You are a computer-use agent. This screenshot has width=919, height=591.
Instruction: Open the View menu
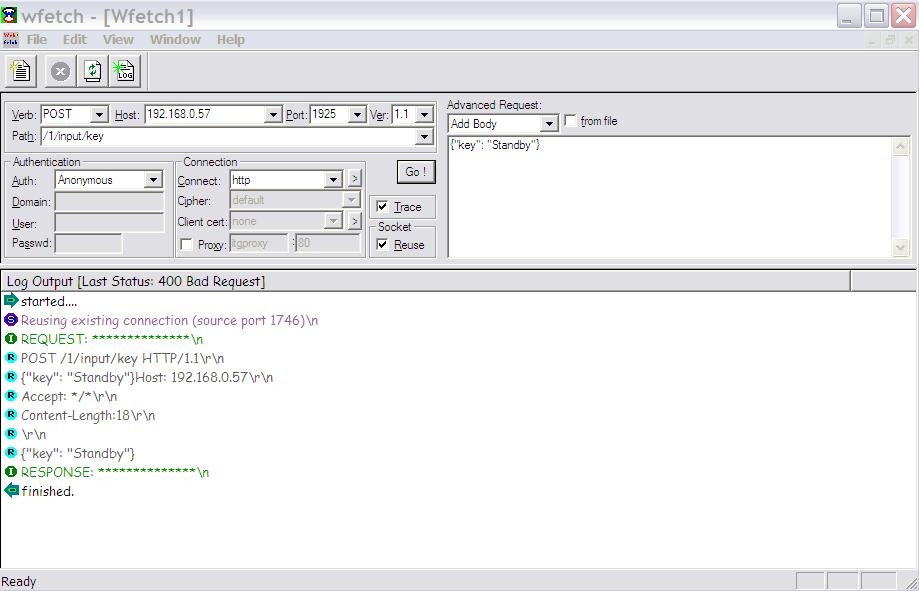click(118, 40)
